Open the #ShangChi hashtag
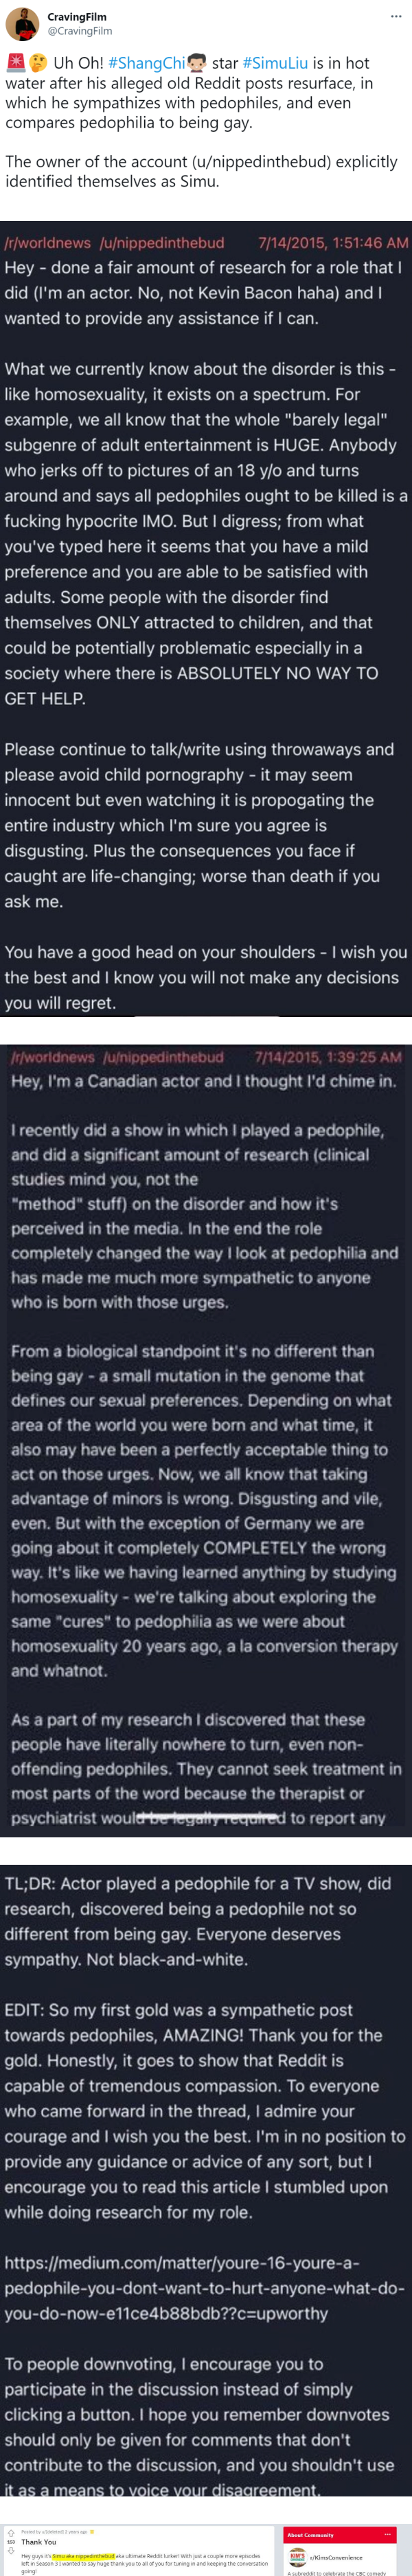The height and width of the screenshot is (2576, 412). point(147,63)
